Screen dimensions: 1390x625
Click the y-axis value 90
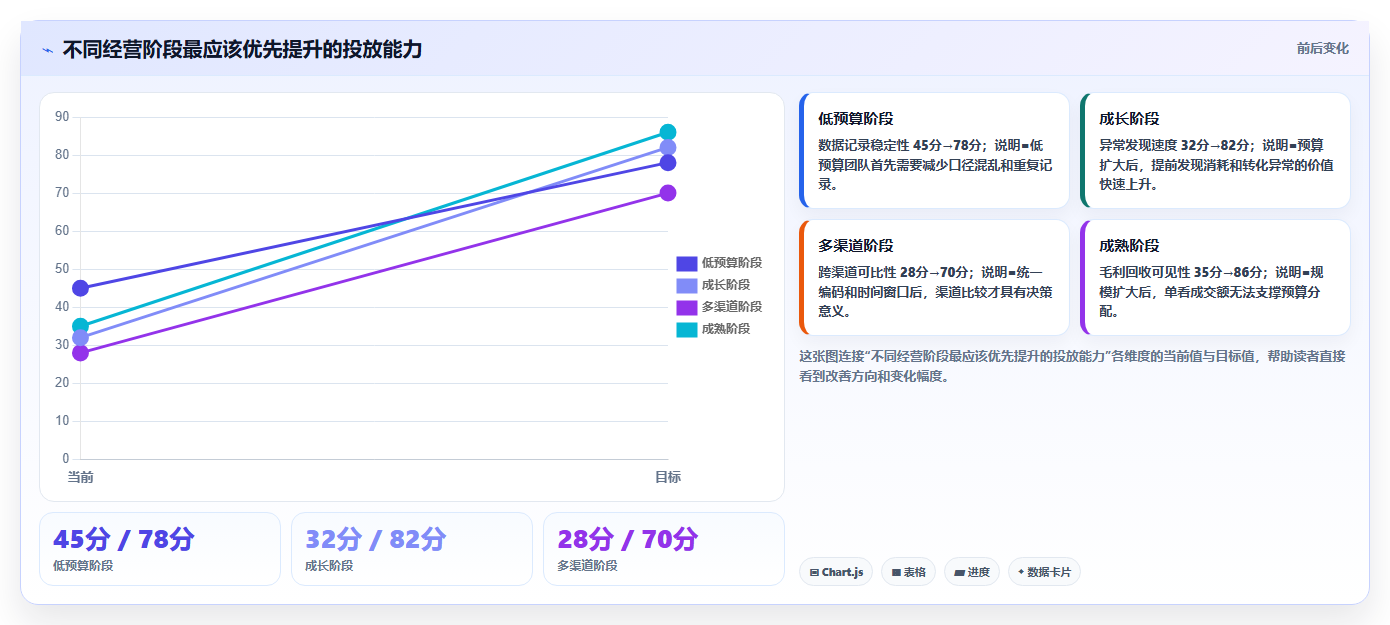tap(62, 117)
